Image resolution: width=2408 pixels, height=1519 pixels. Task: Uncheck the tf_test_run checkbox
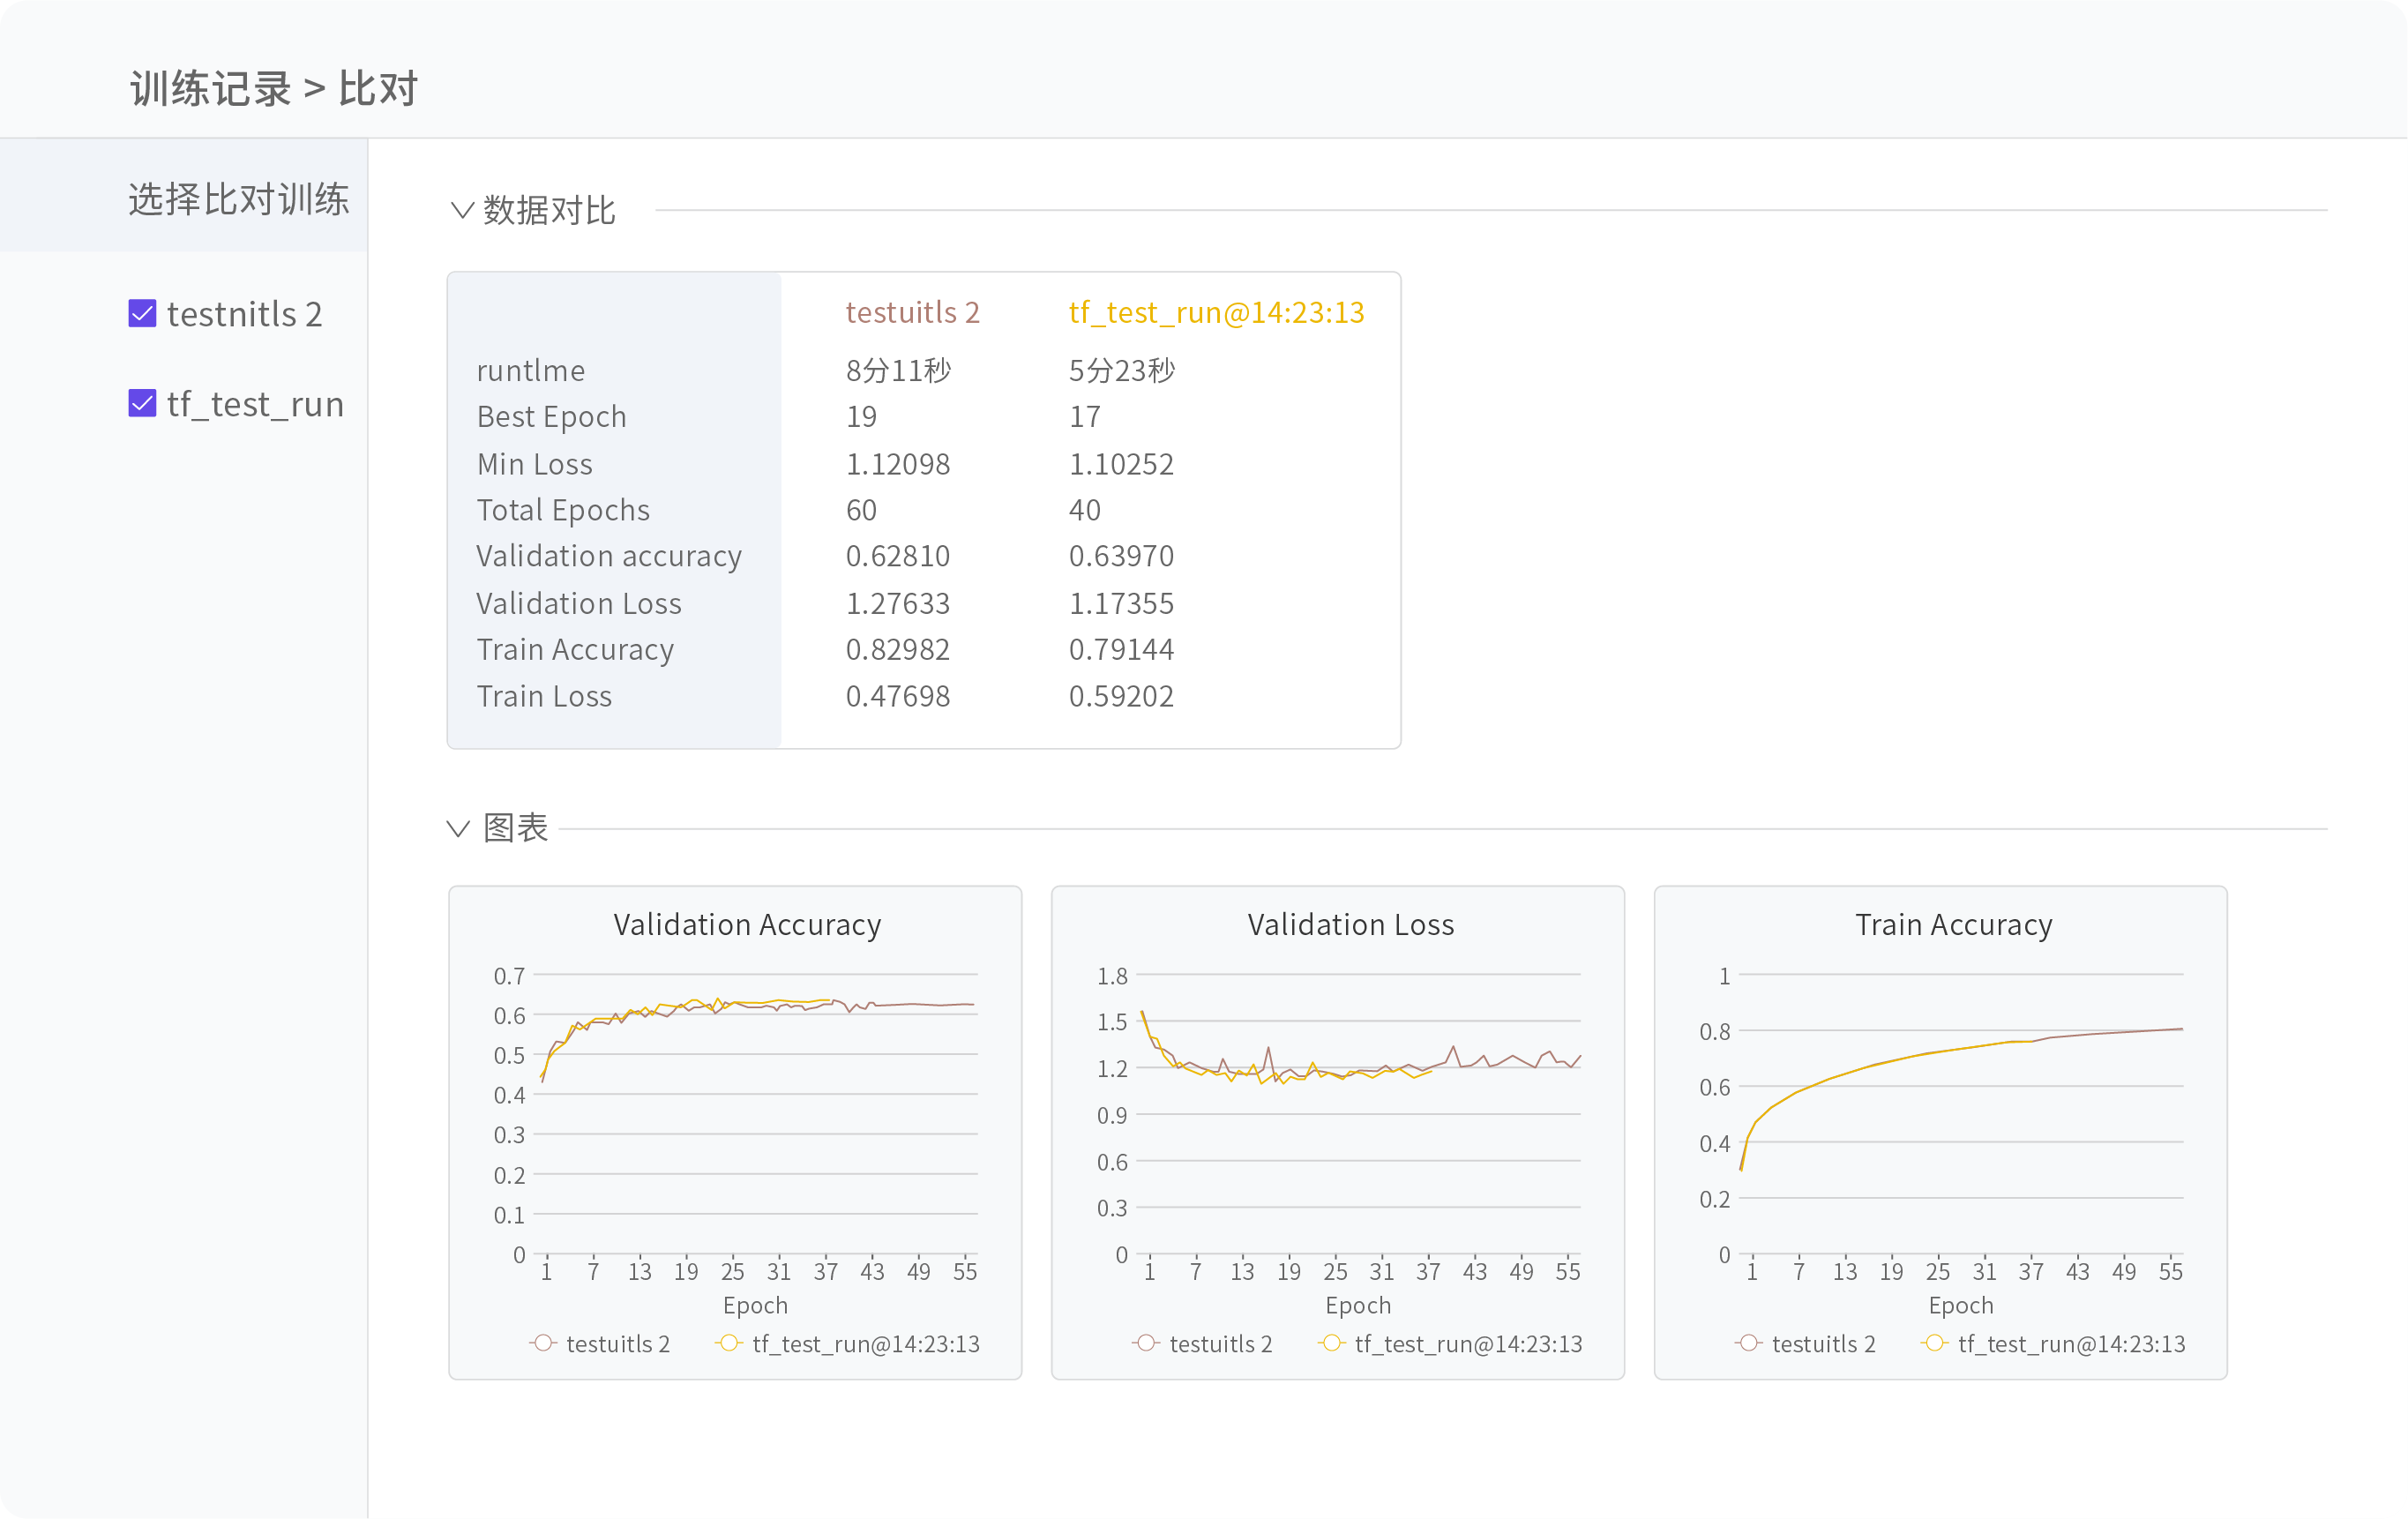coord(142,403)
